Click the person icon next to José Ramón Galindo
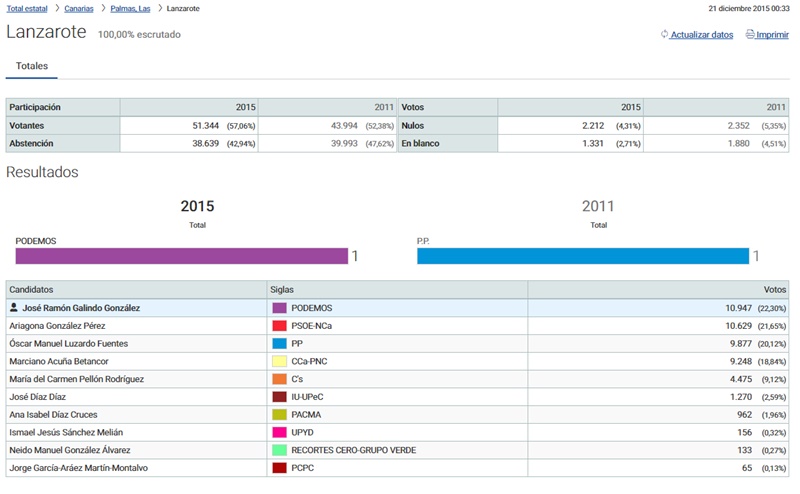This screenshot has width=800, height=494. click(14, 308)
